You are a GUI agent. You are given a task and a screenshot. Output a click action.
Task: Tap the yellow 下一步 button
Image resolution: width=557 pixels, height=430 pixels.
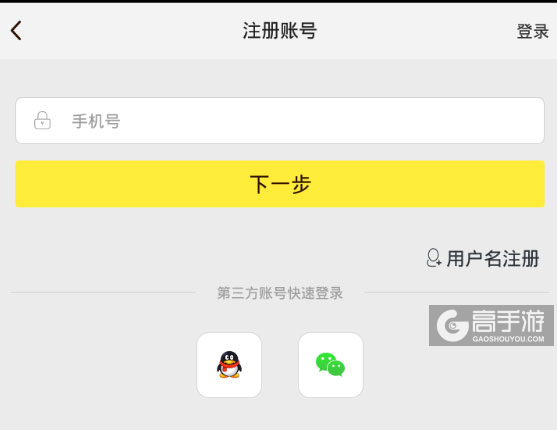point(280,184)
